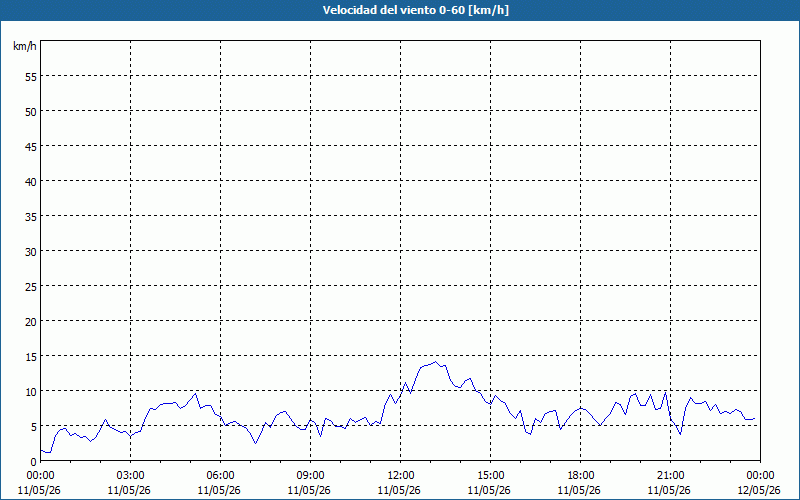Viewport: 800px width, 500px height.
Task: Click the 25 value on the y-axis
Action: (31, 286)
